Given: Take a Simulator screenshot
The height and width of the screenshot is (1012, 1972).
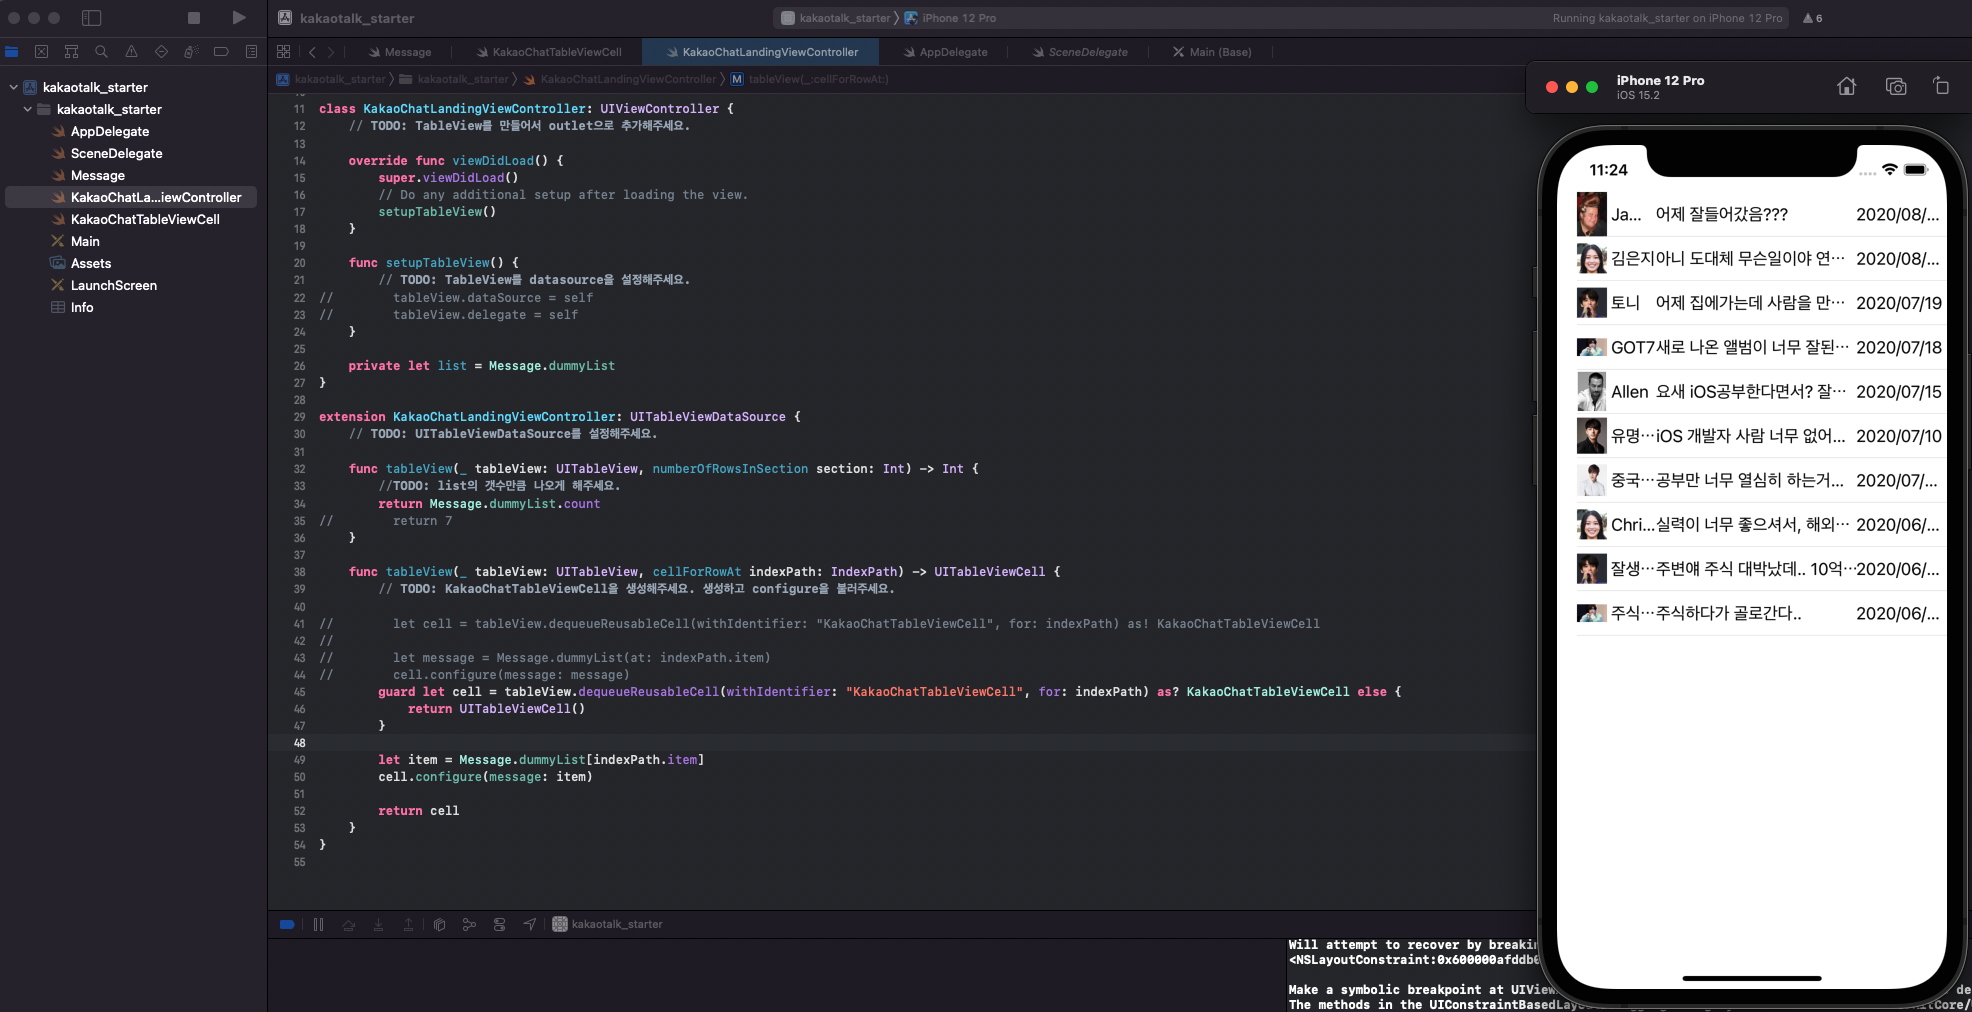Looking at the screenshot, I should tap(1895, 86).
